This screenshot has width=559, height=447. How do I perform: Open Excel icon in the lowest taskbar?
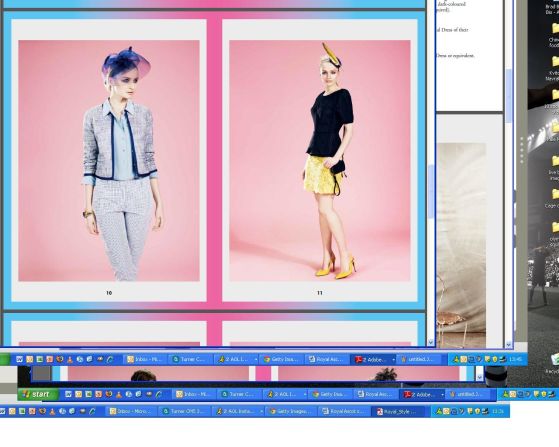click(22, 411)
